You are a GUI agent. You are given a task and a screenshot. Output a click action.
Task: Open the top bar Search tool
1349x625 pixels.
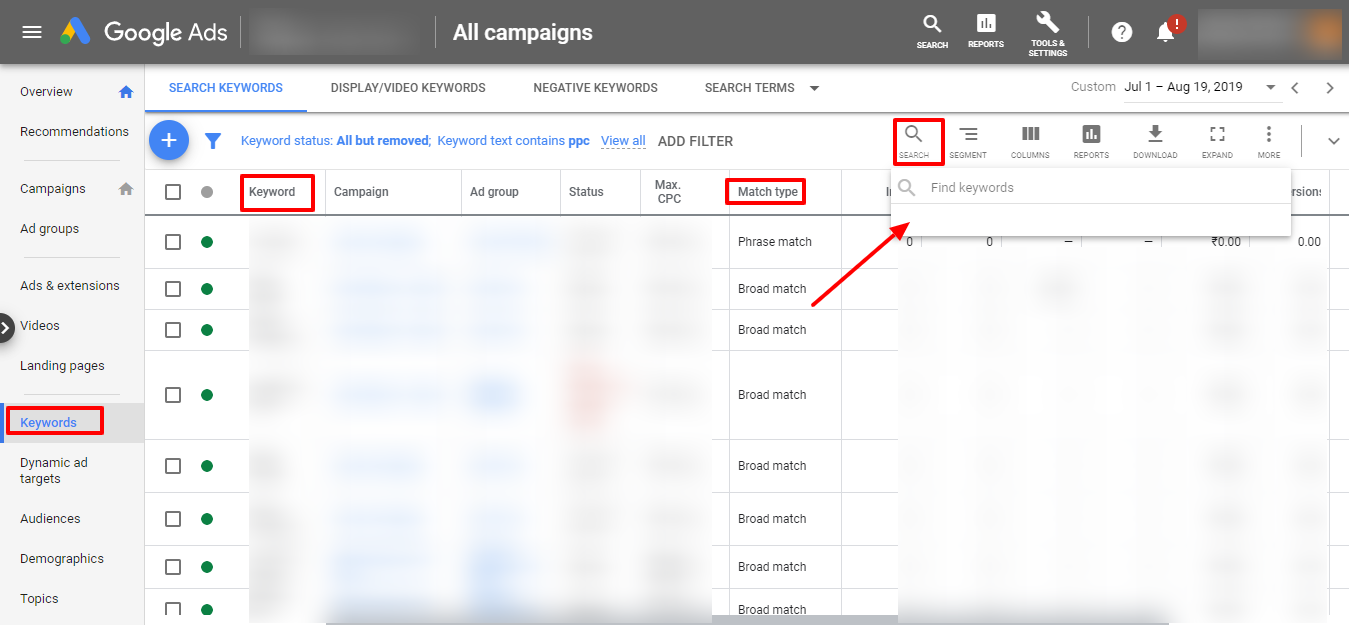click(932, 31)
